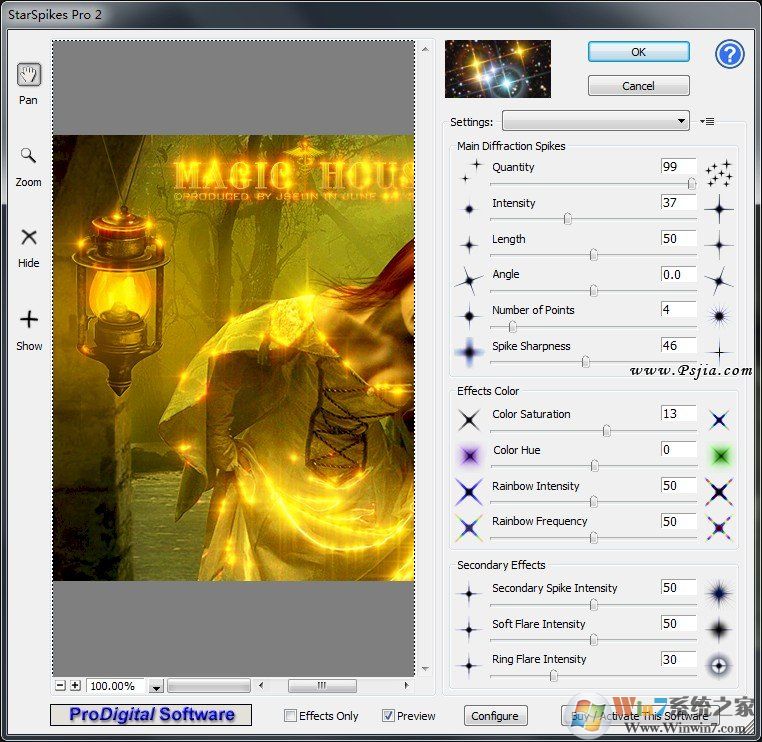Click the Show spikes tool

(x=28, y=320)
